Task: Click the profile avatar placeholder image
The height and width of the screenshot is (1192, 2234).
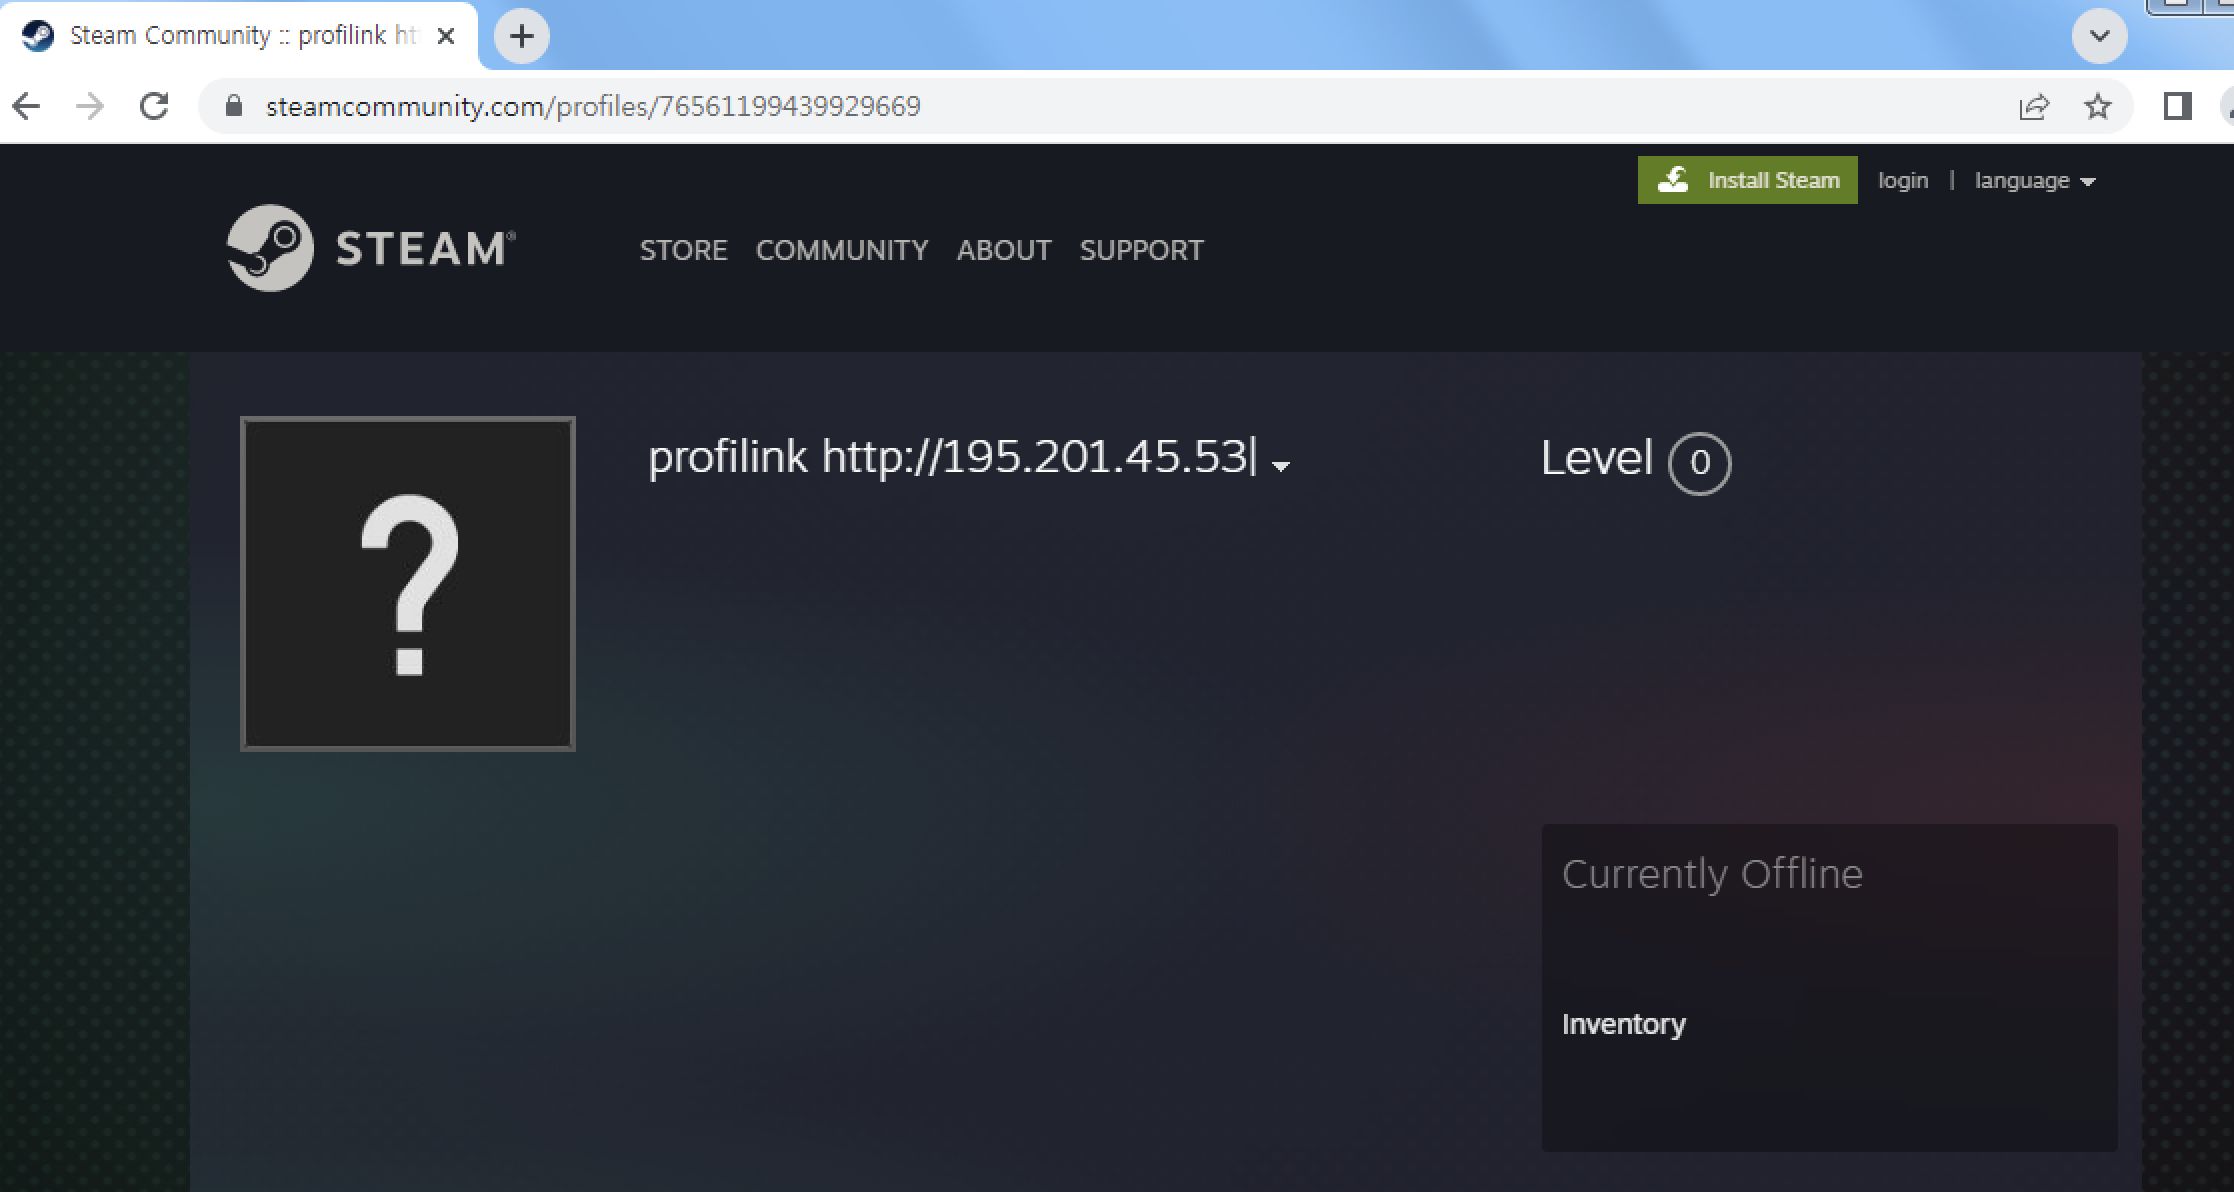Action: (408, 584)
